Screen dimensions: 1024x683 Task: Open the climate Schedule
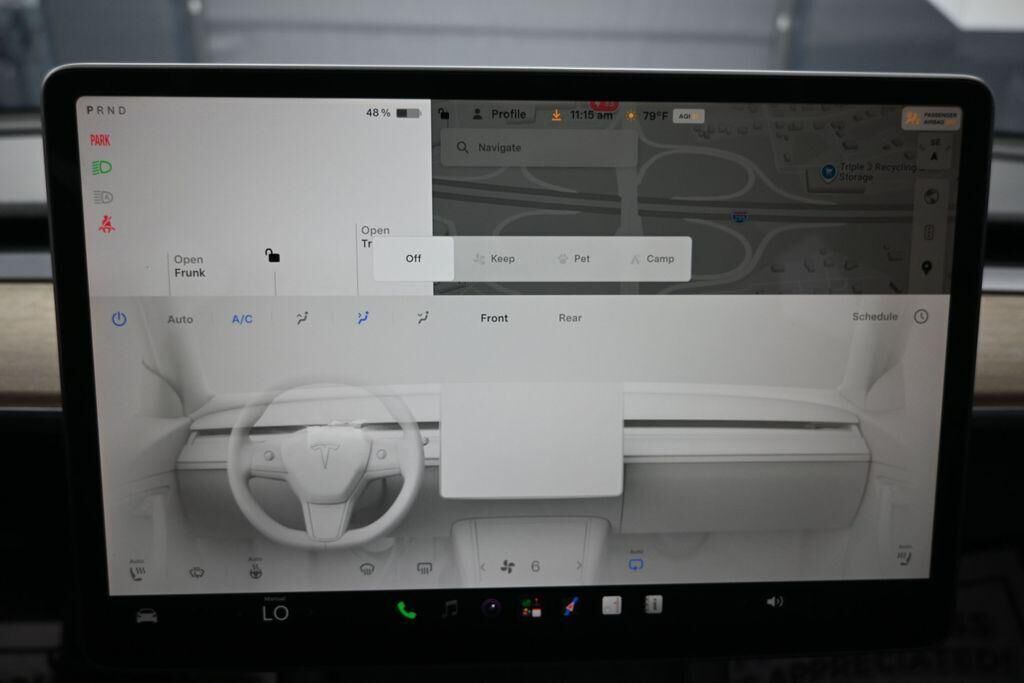pos(874,317)
